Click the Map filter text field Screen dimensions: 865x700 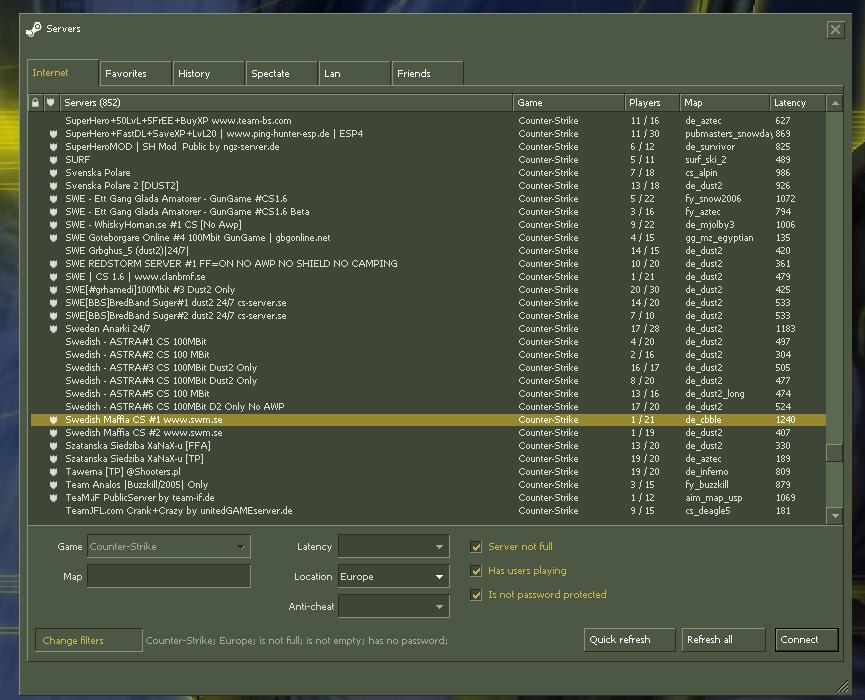click(168, 576)
